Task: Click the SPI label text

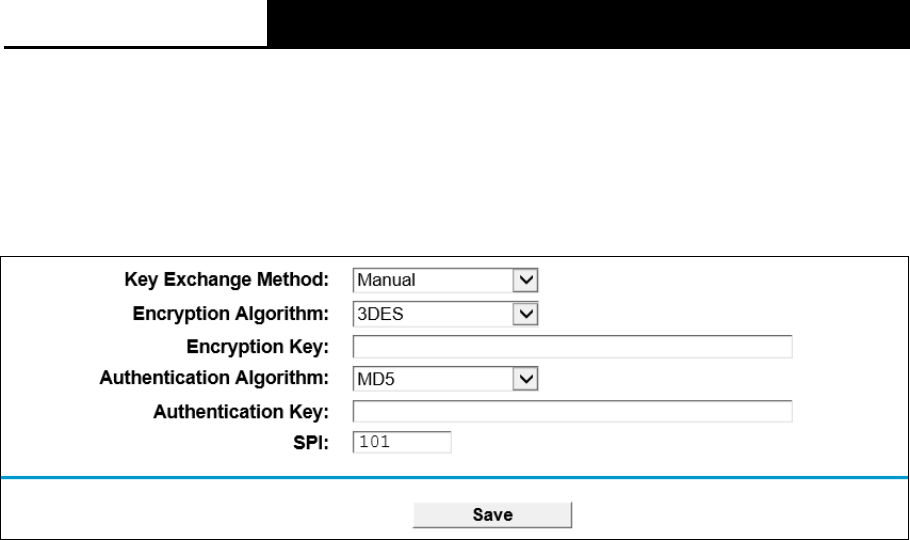Action: tap(310, 443)
